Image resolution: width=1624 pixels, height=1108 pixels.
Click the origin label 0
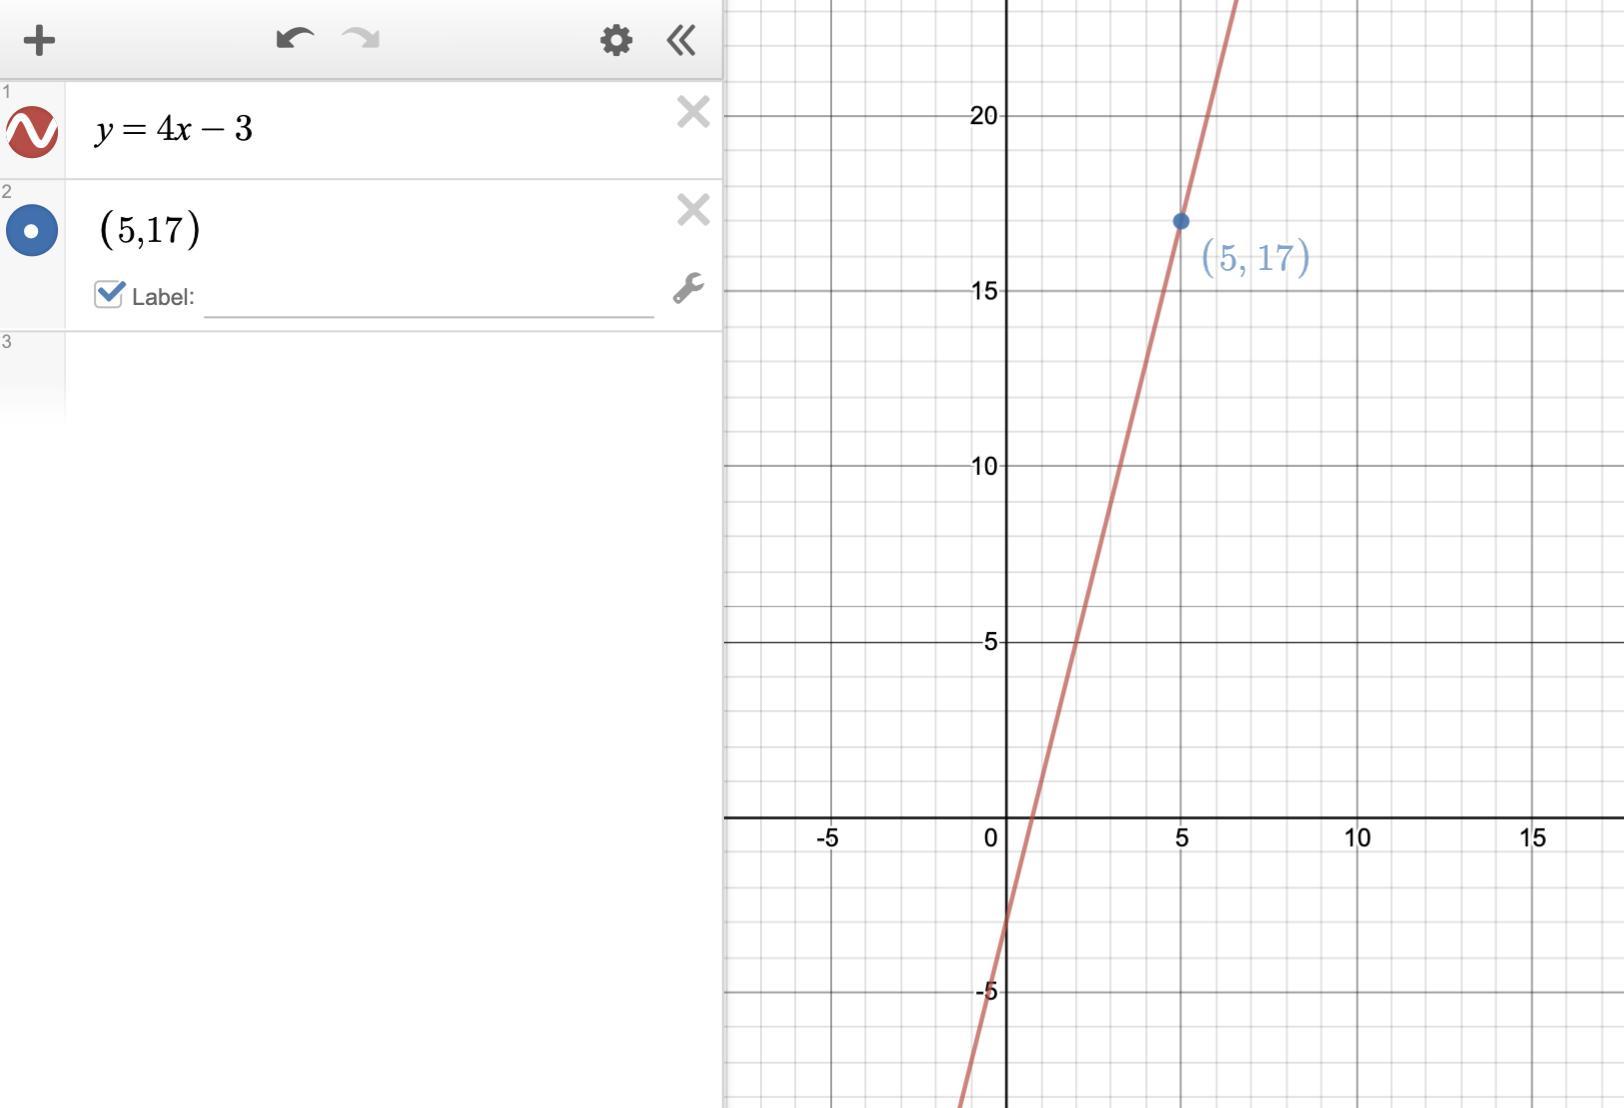(x=990, y=838)
